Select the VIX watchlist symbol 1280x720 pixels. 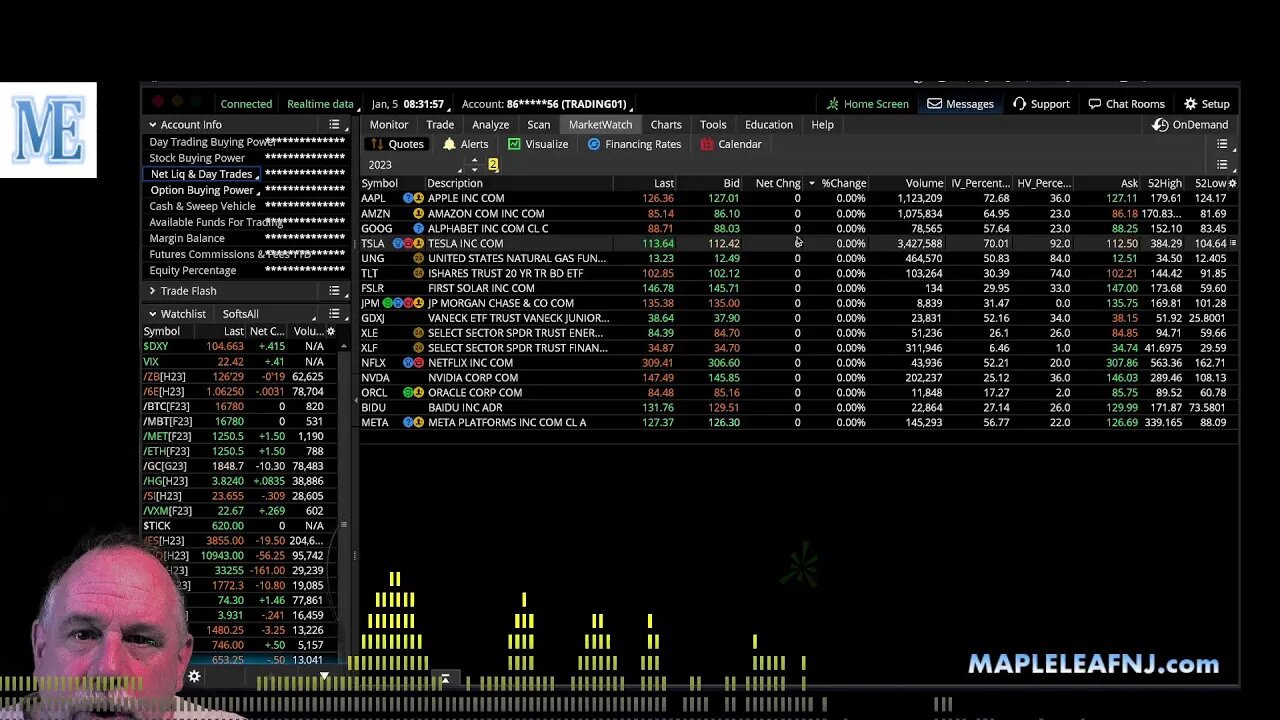(151, 361)
